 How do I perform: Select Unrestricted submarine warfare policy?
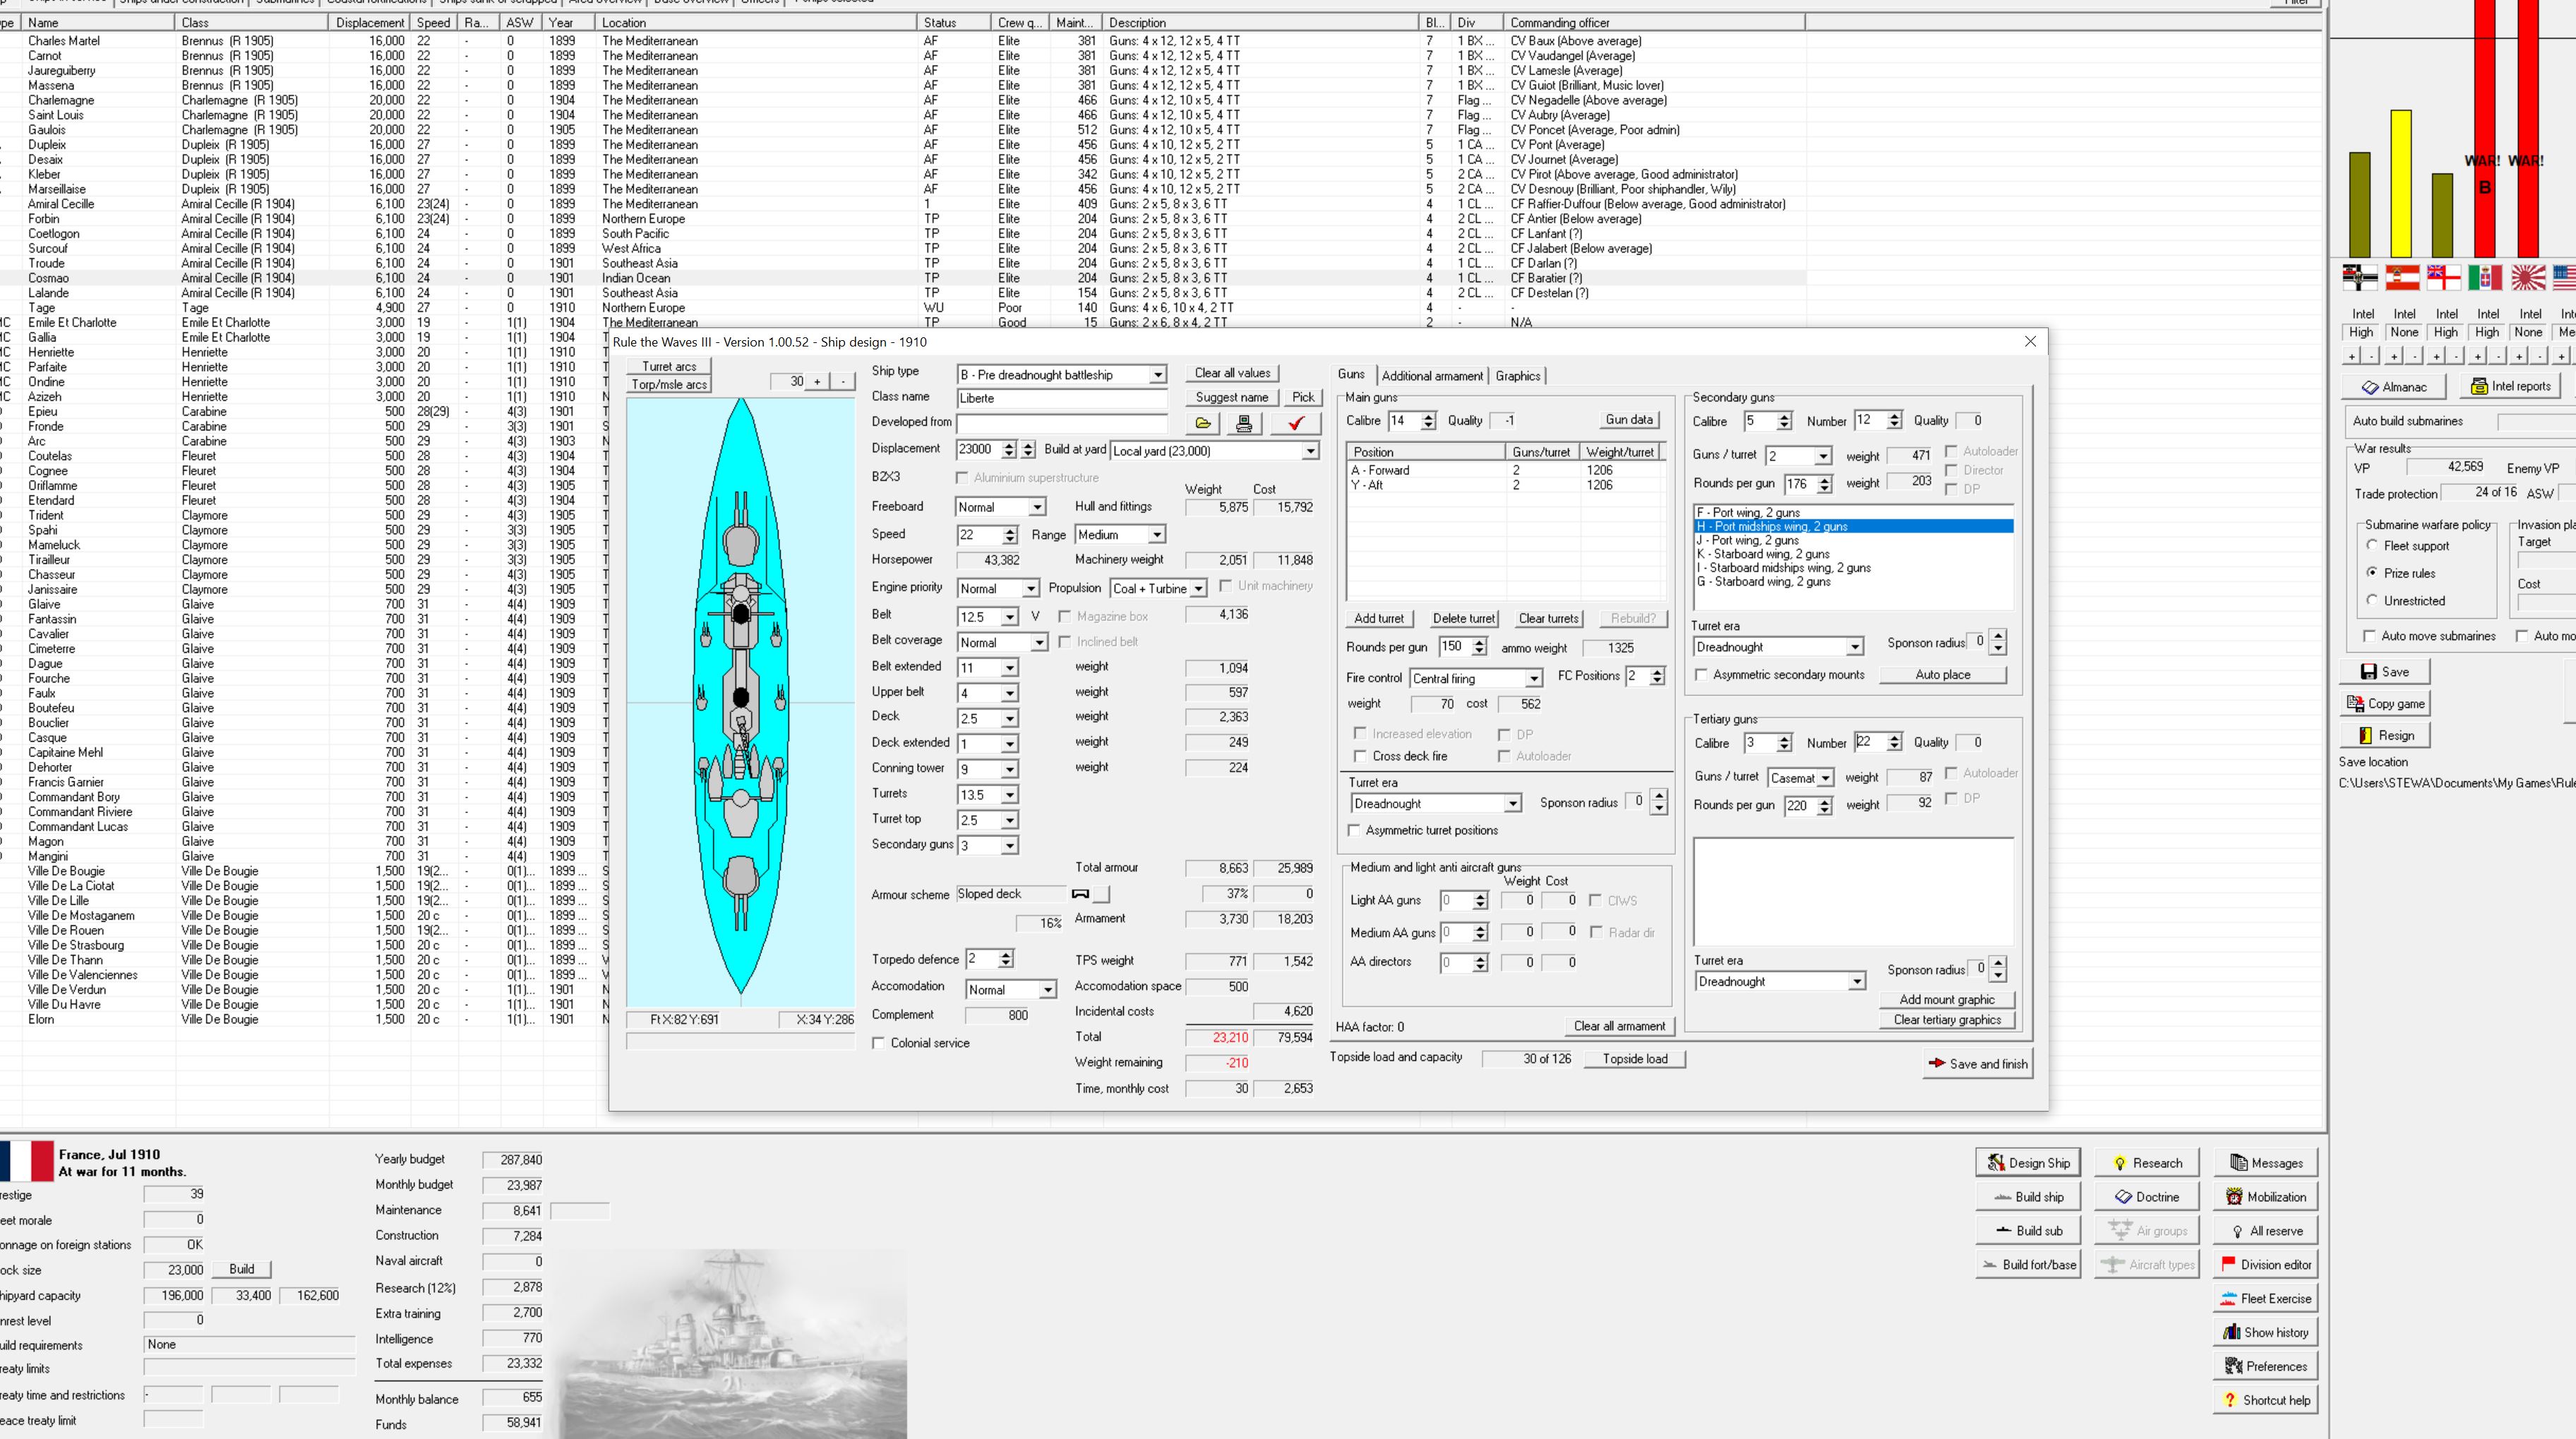(x=2372, y=600)
